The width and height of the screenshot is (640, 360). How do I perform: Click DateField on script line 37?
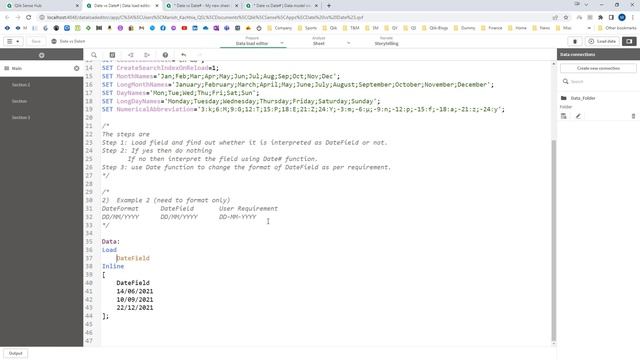coord(133,258)
